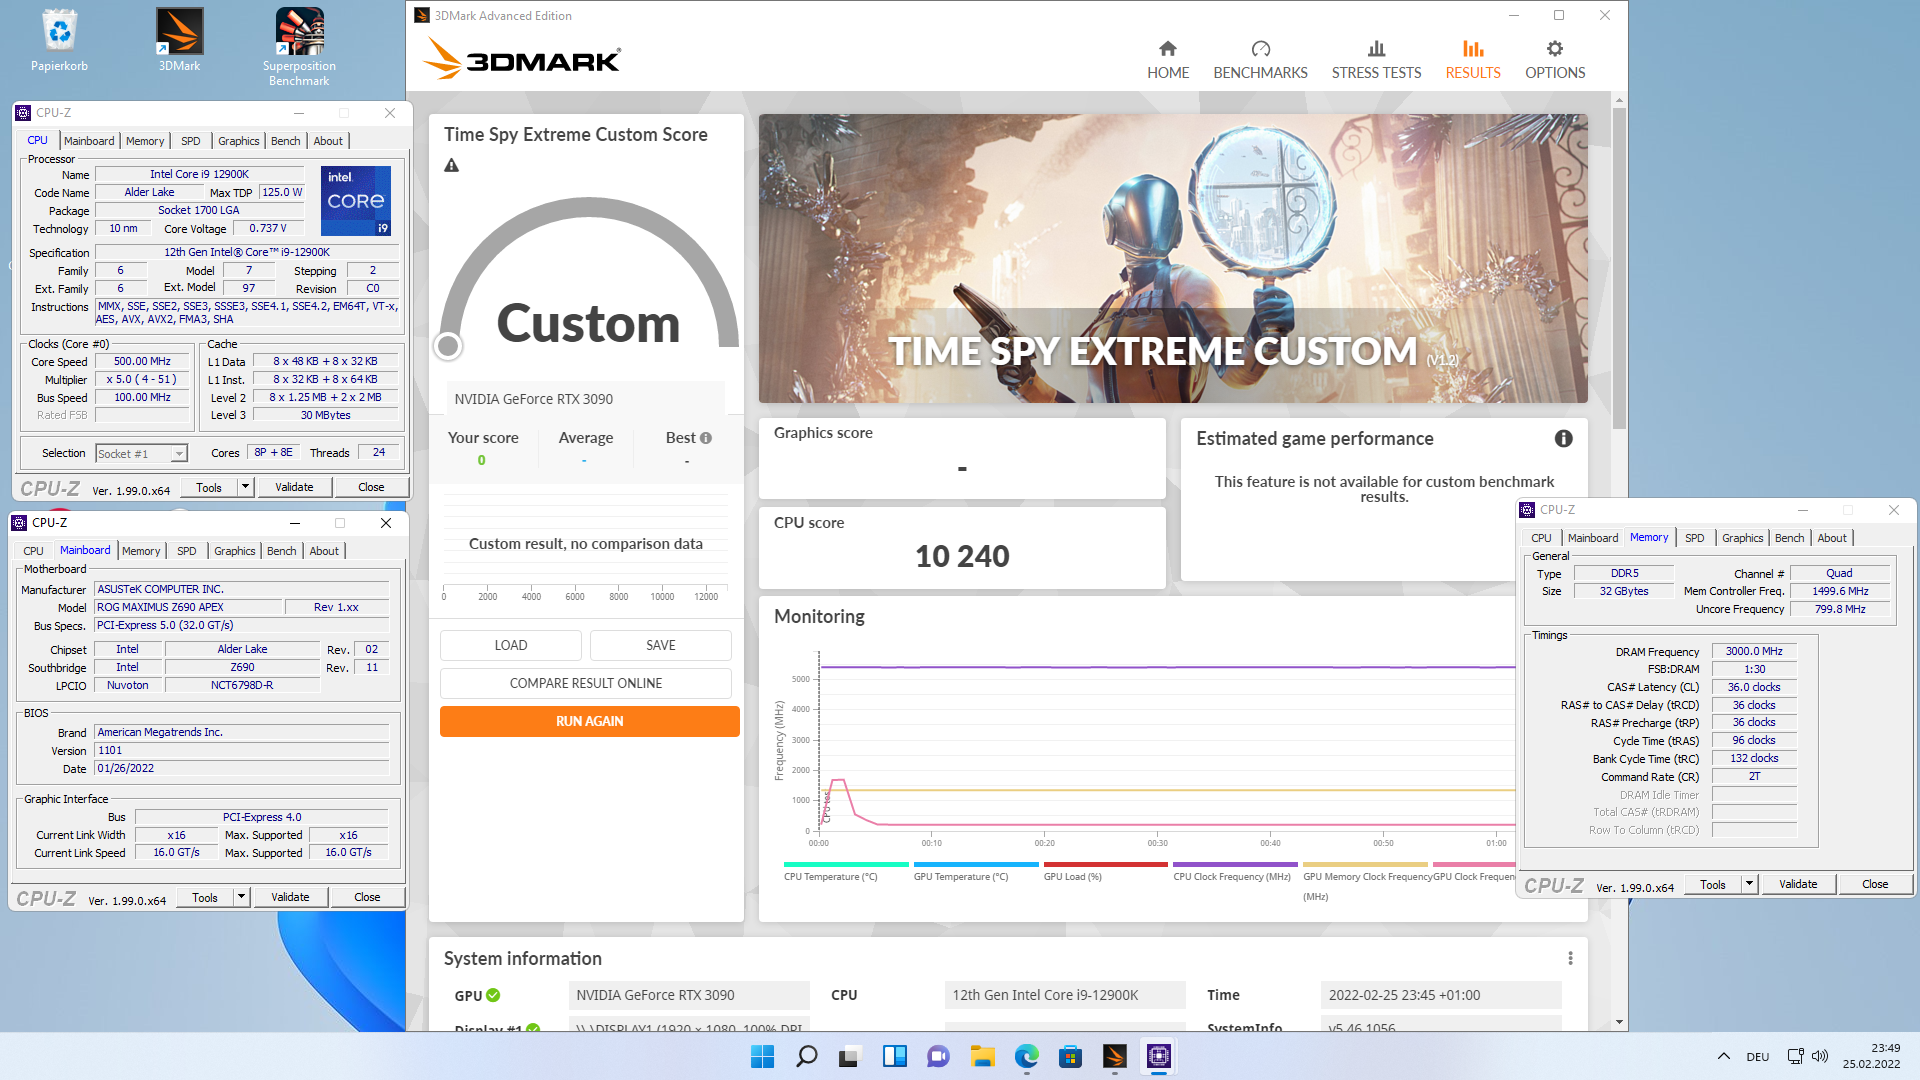Click GPU name NVIDIA GeForce RTX 3090 field in System information

689,995
